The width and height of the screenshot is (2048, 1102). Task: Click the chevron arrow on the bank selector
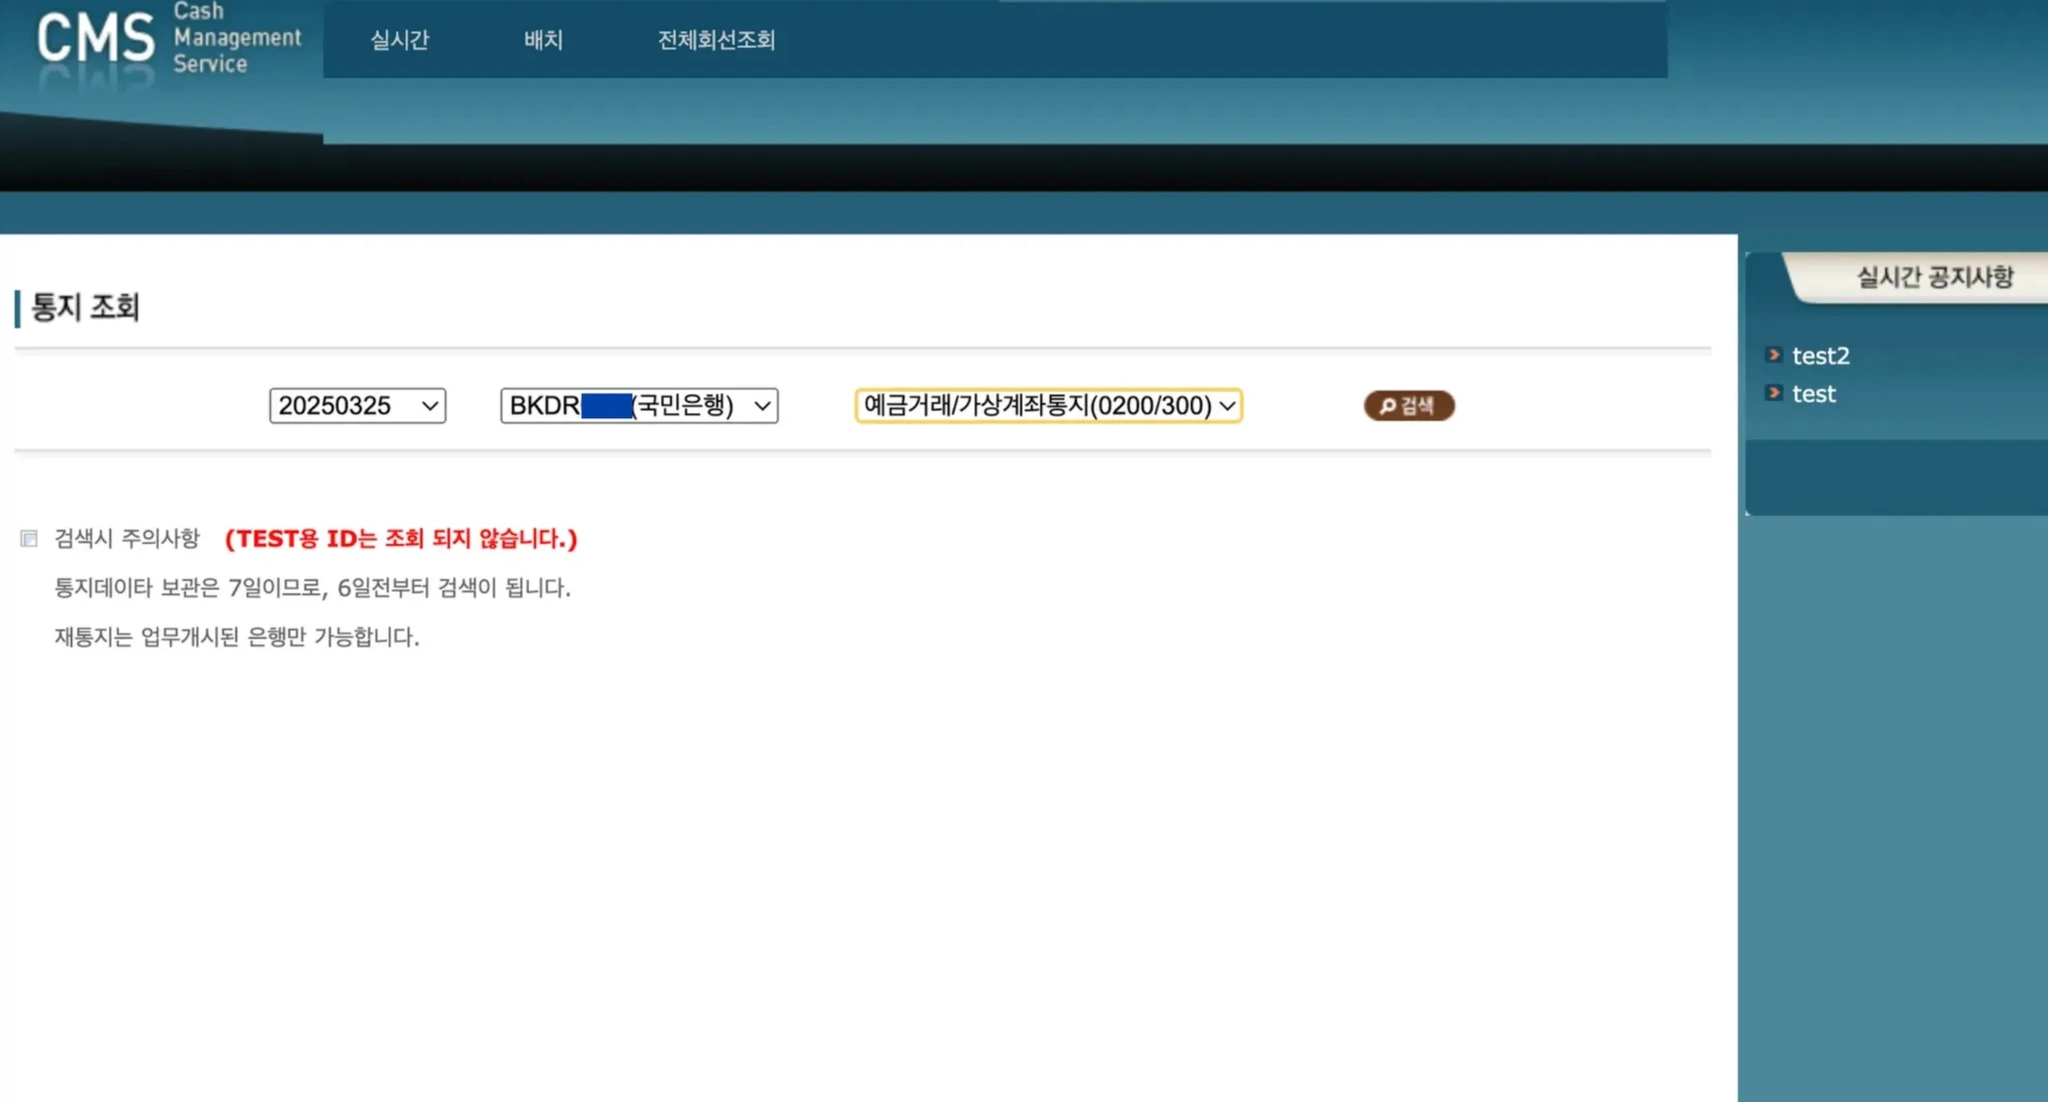coord(762,406)
